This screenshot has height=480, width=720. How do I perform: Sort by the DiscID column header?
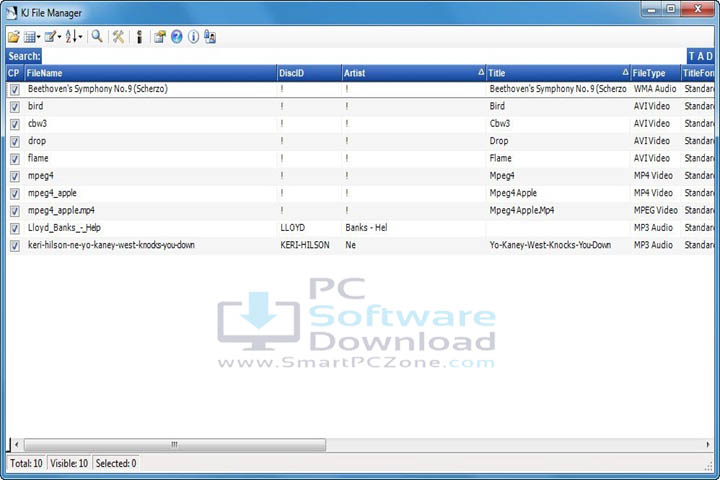309,73
